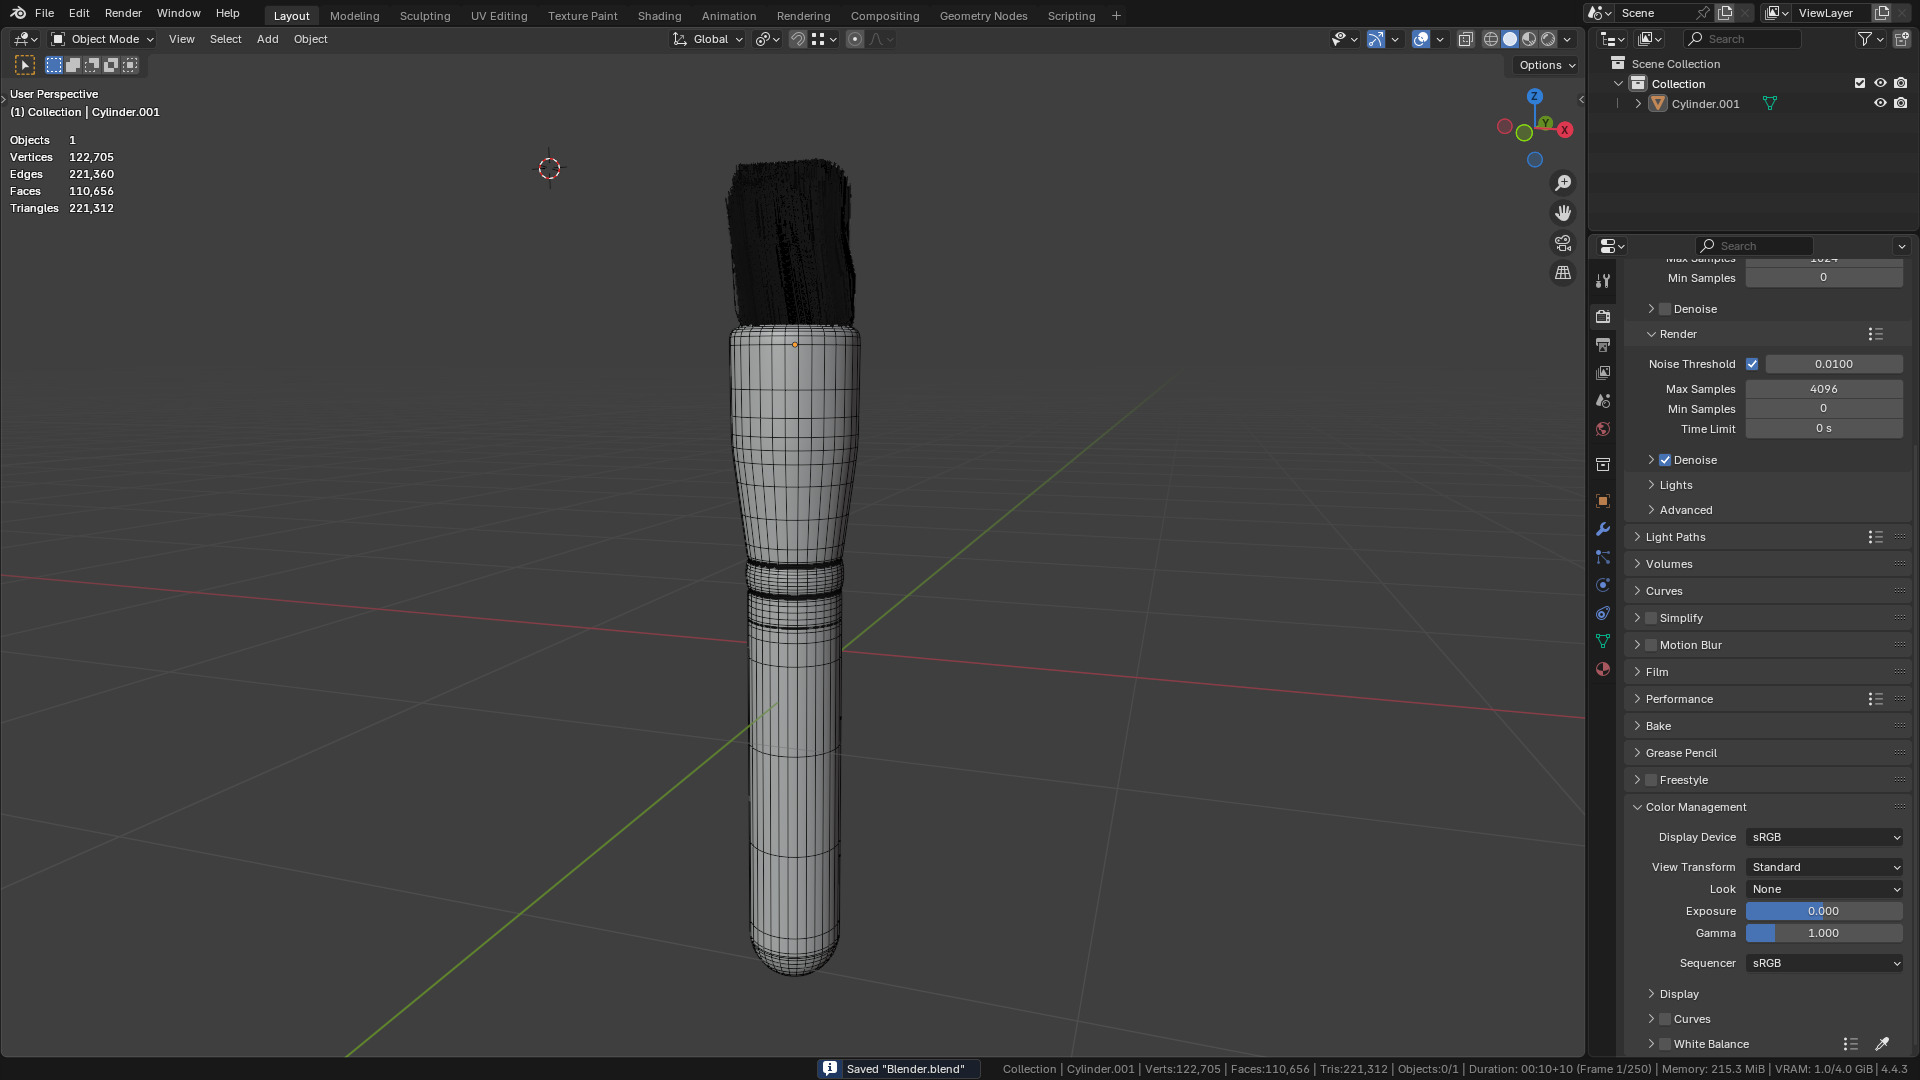Viewport: 1920px width, 1080px height.
Task: Enable the Motion Blur checkbox
Action: [x=1651, y=645]
